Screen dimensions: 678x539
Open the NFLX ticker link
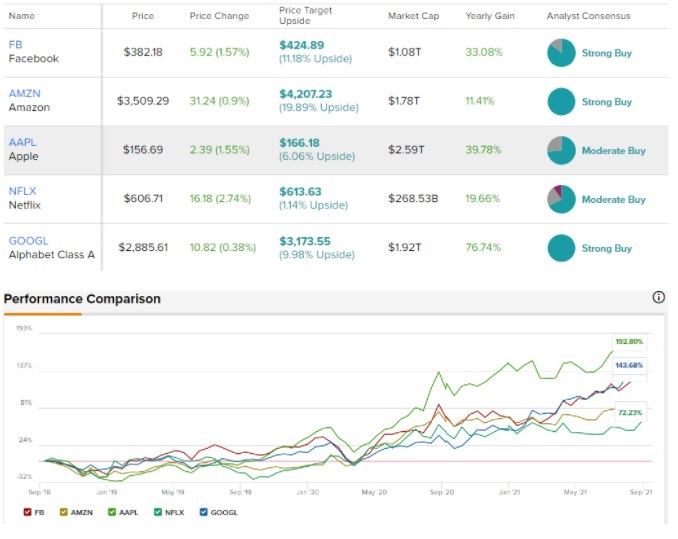coord(22,191)
